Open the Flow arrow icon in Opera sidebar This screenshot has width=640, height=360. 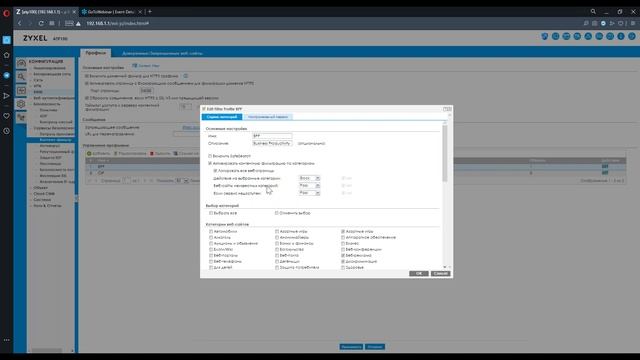click(x=7, y=96)
